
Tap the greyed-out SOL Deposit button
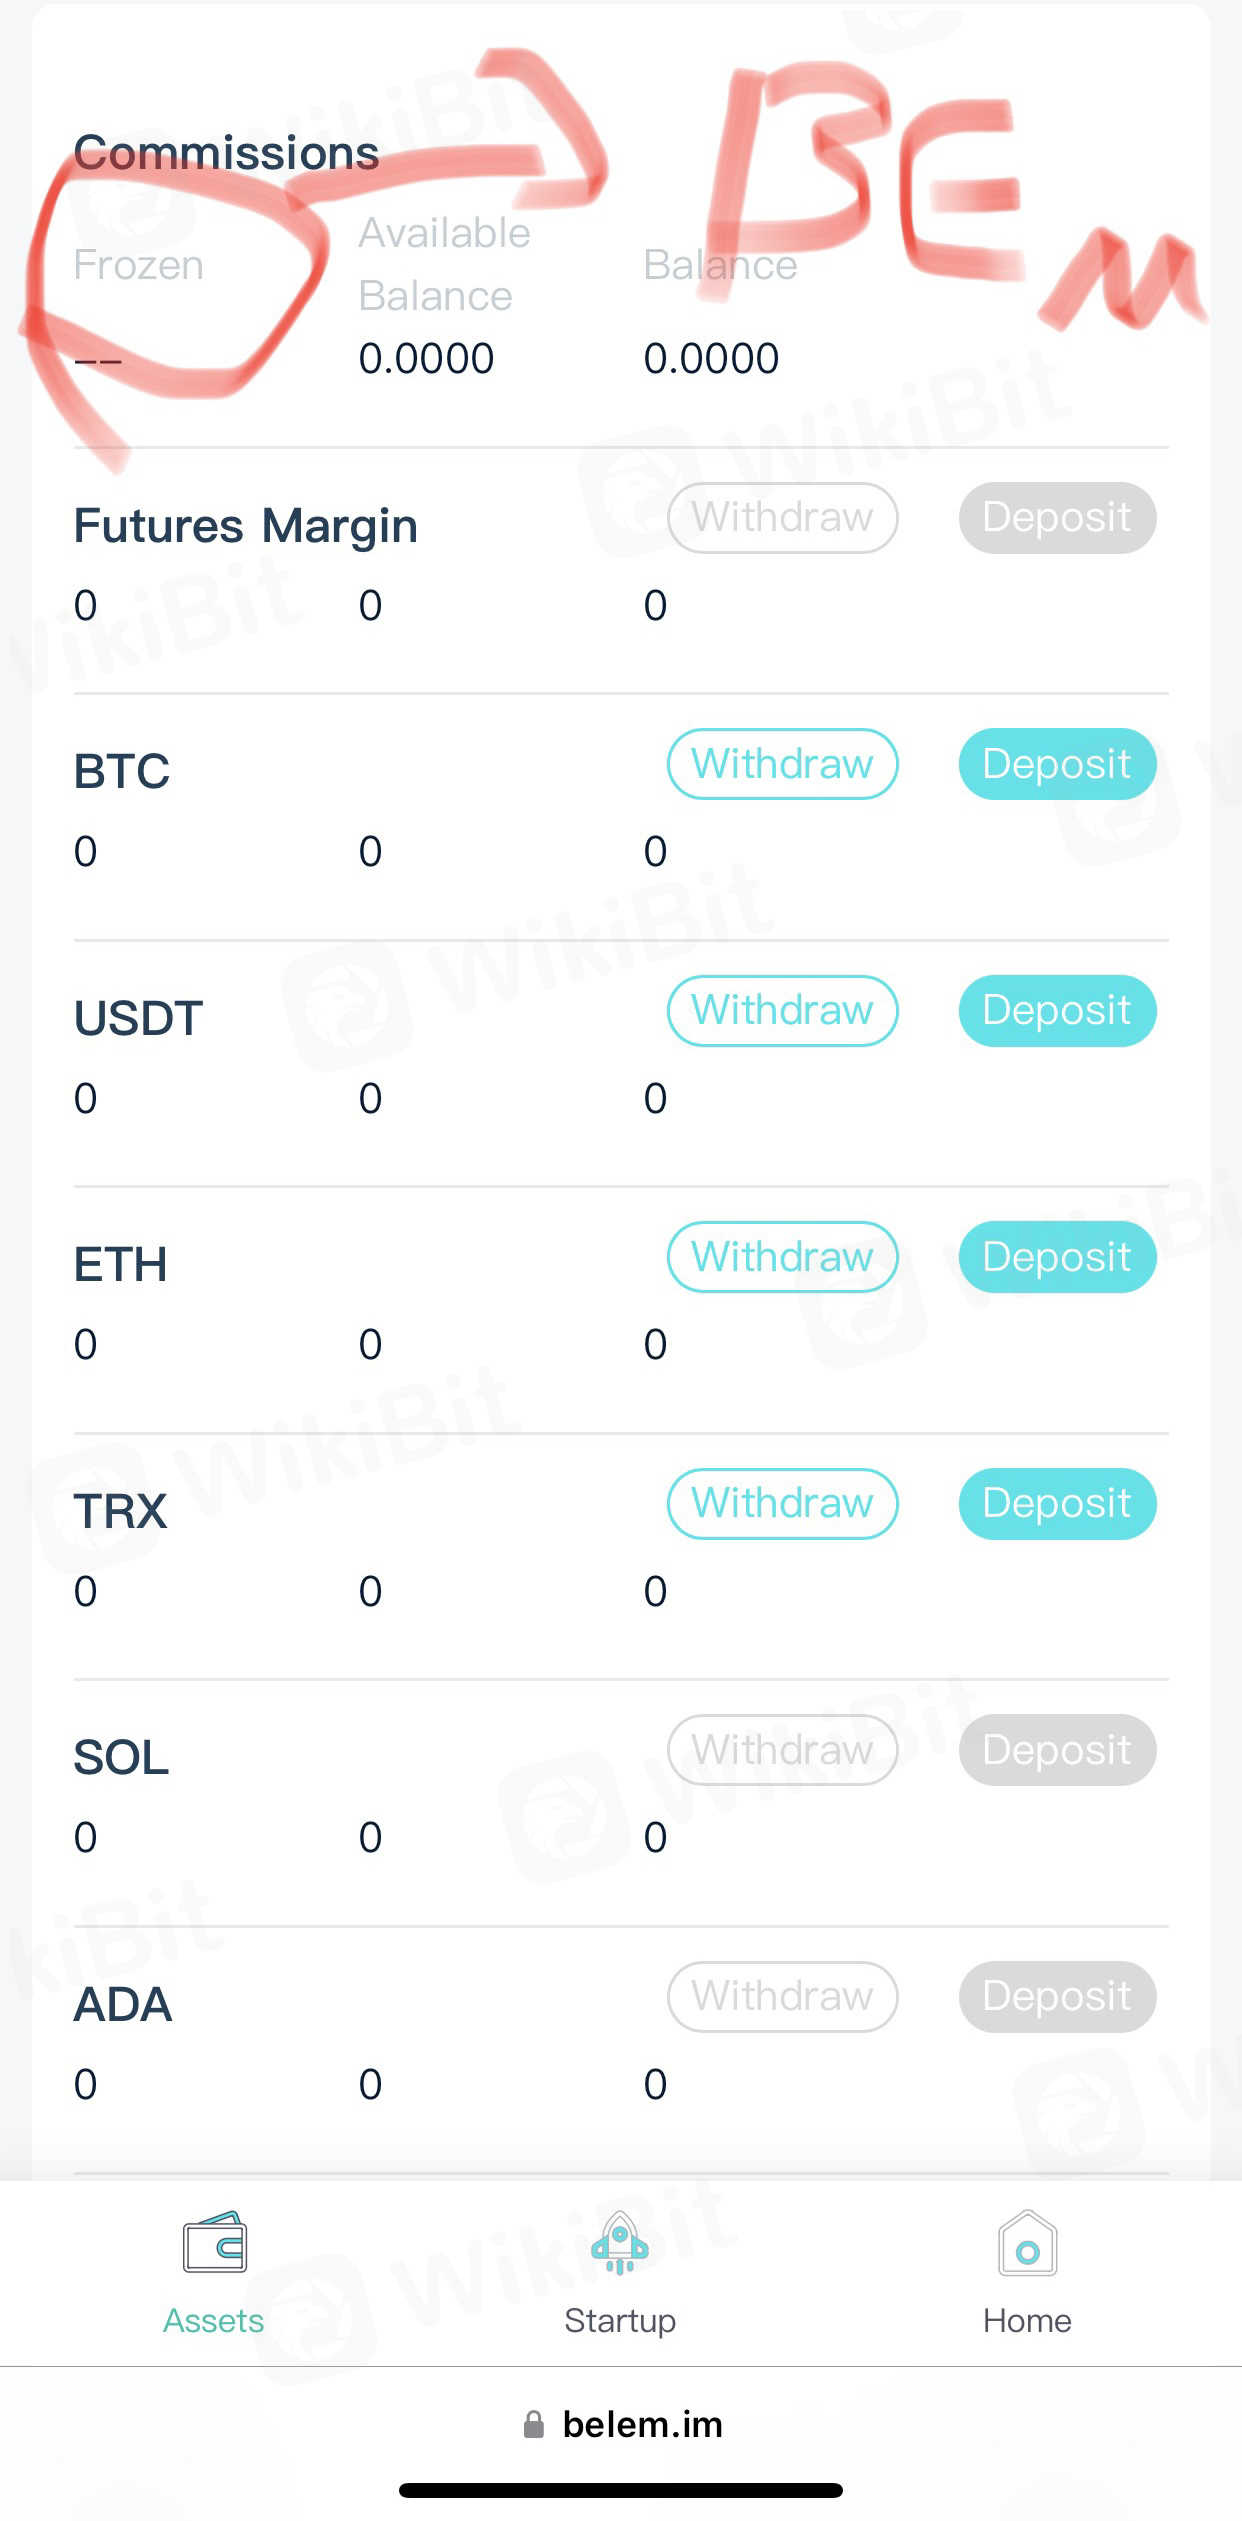(1057, 1750)
